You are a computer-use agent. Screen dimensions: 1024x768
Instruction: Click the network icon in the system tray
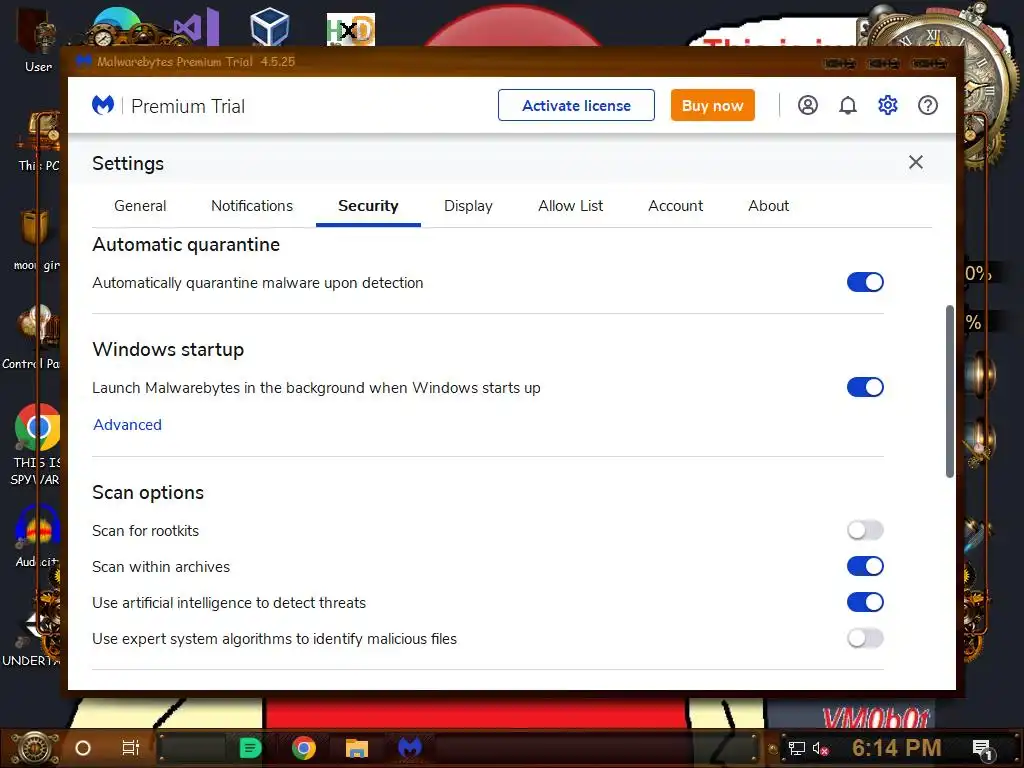[x=796, y=748]
